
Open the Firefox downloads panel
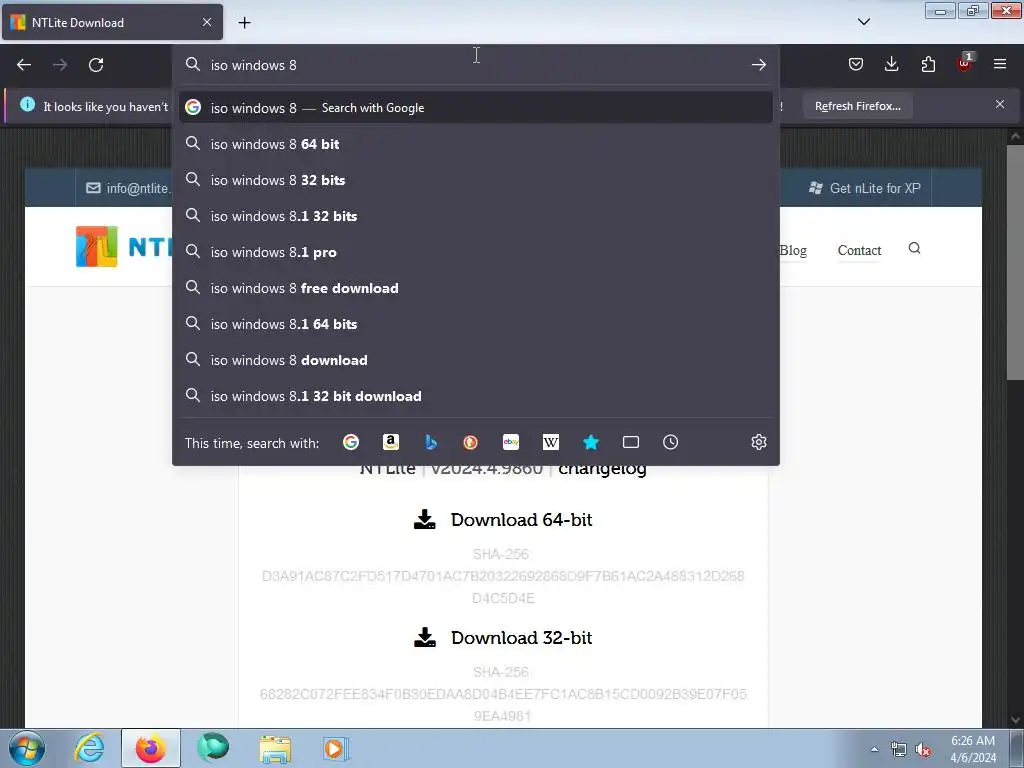coord(891,64)
